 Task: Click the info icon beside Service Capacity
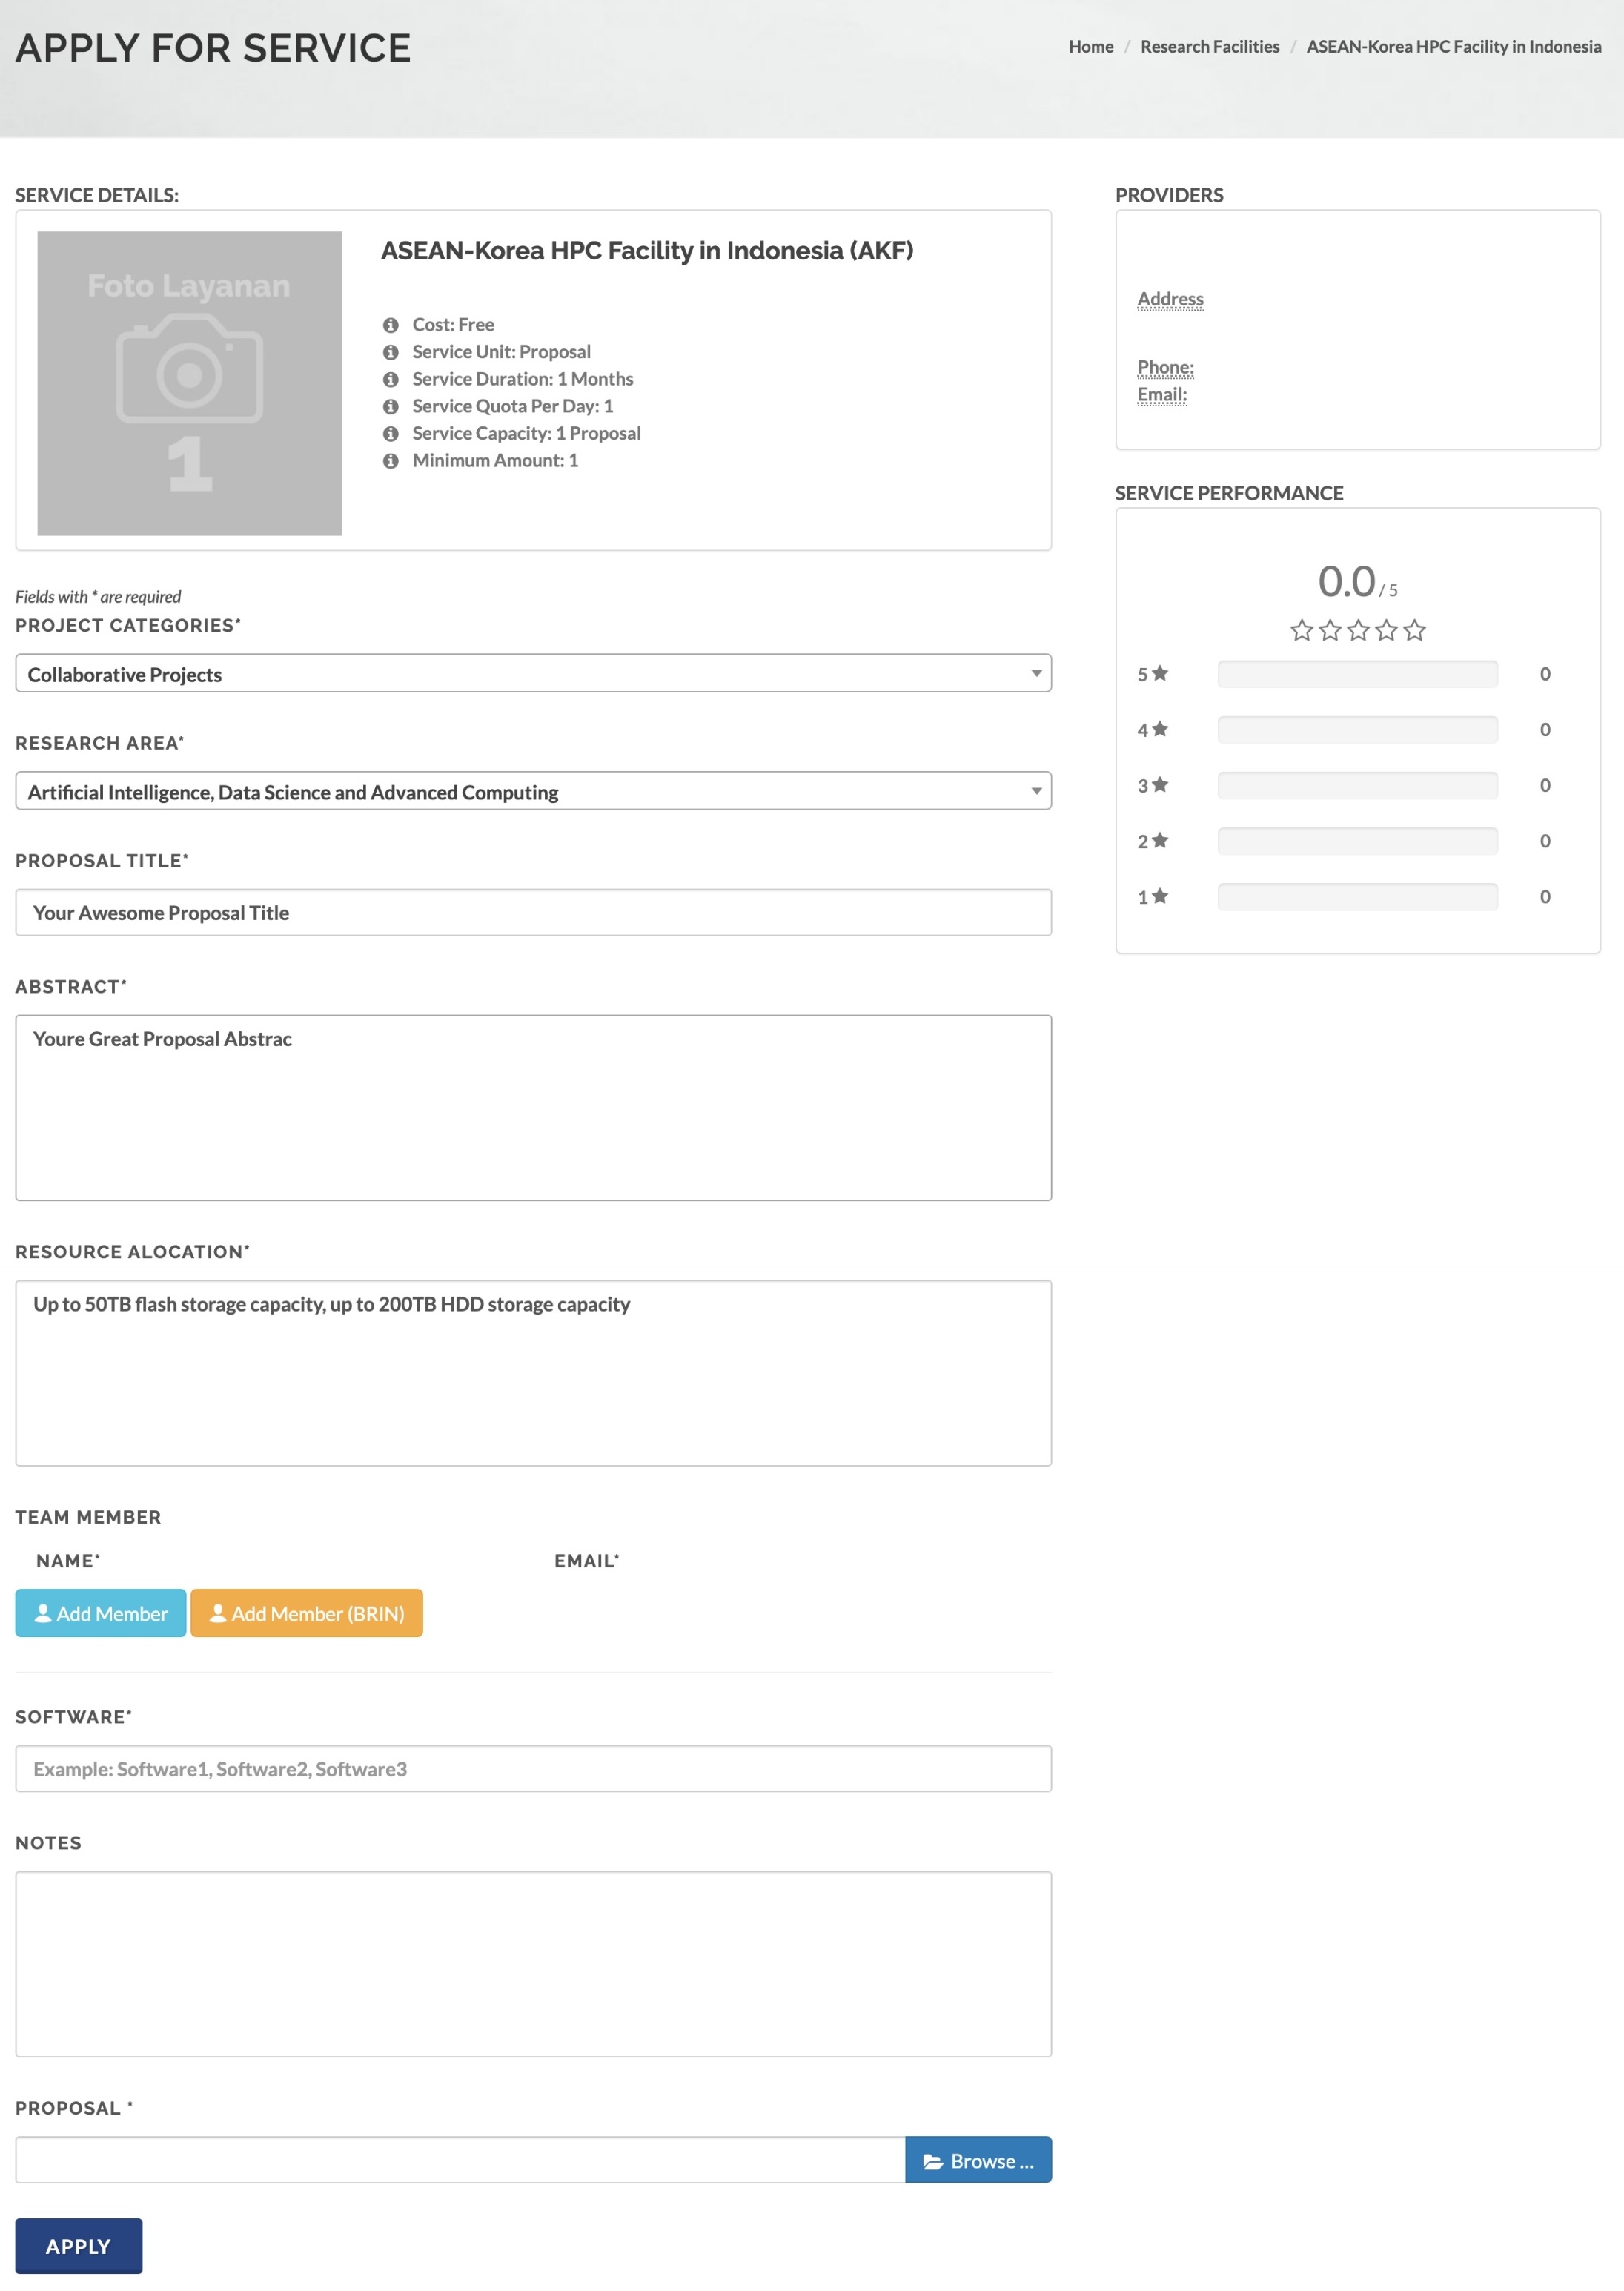click(x=390, y=433)
